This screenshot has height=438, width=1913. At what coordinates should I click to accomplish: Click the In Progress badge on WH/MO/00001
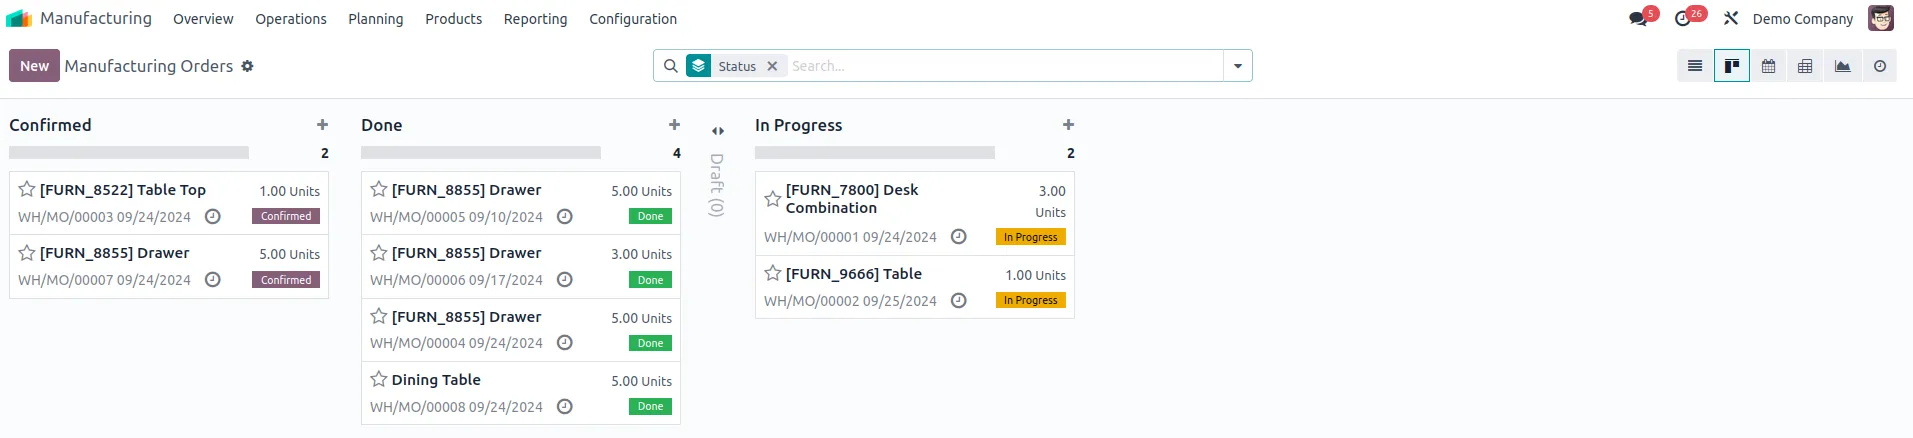click(x=1031, y=237)
